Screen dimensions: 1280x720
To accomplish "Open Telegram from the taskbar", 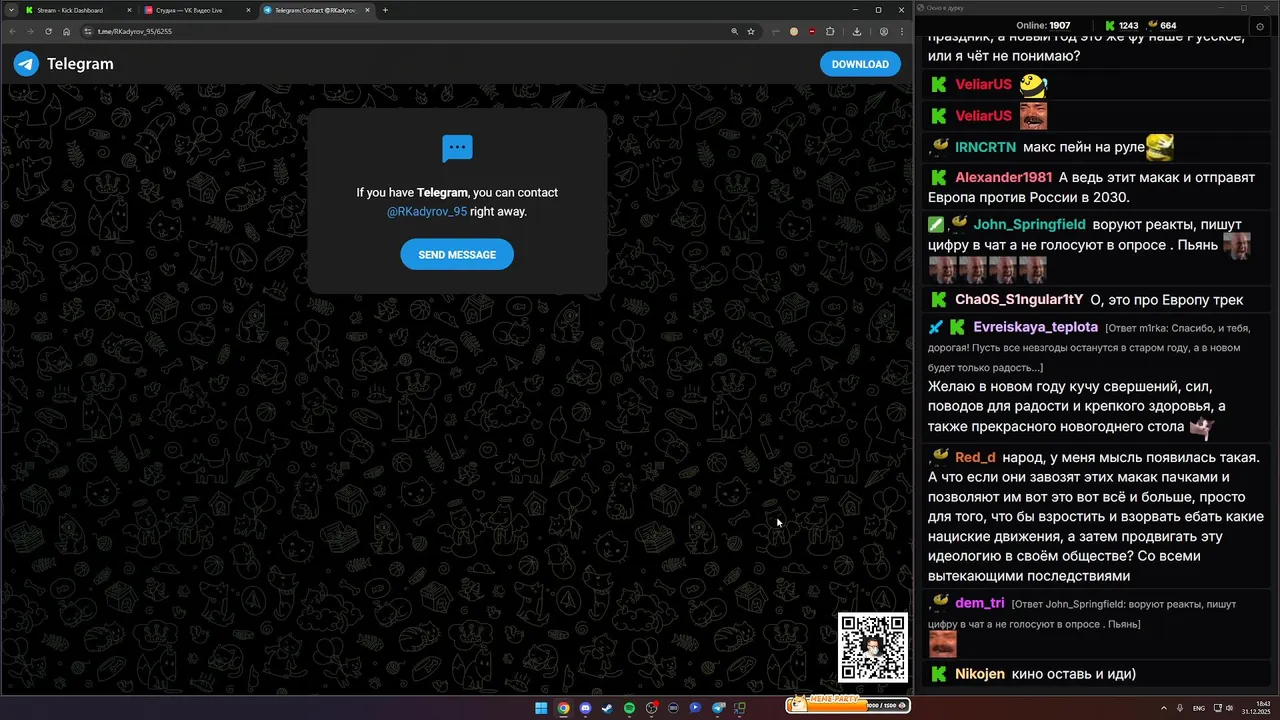I will pos(718,708).
